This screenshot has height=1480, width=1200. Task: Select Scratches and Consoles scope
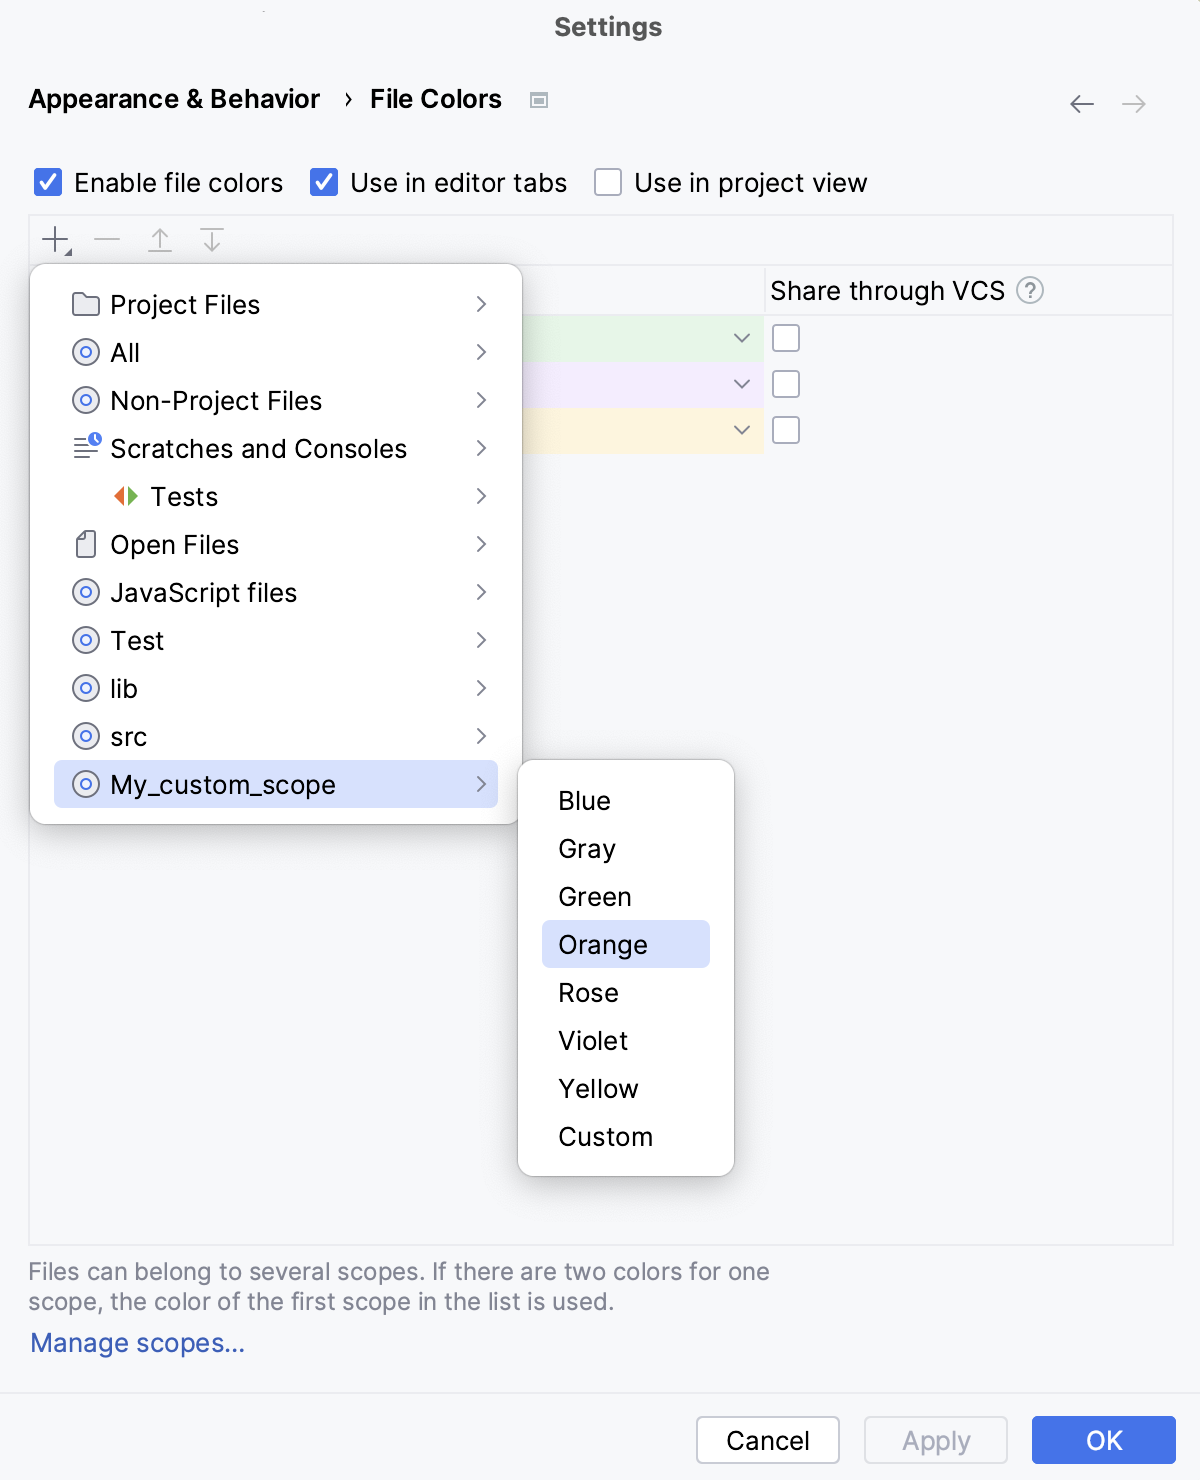point(258,449)
